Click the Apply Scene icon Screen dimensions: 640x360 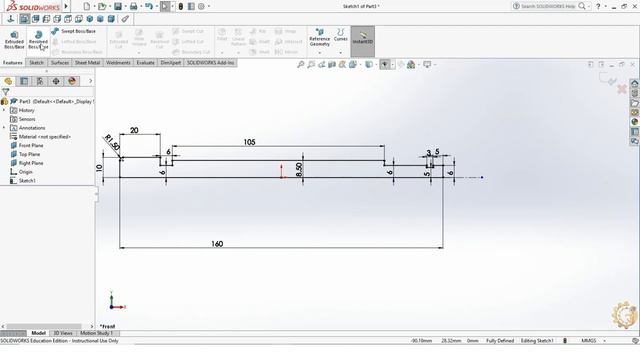click(x=411, y=64)
